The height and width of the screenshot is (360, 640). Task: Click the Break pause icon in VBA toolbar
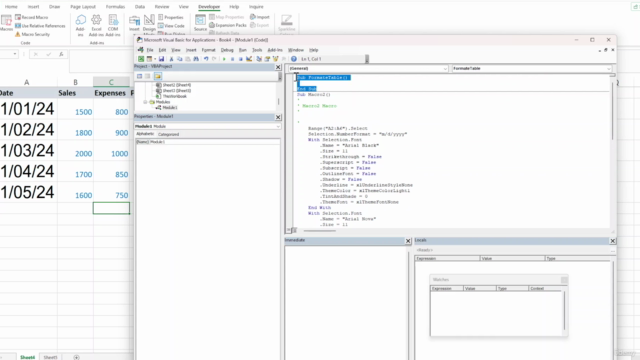(232, 59)
